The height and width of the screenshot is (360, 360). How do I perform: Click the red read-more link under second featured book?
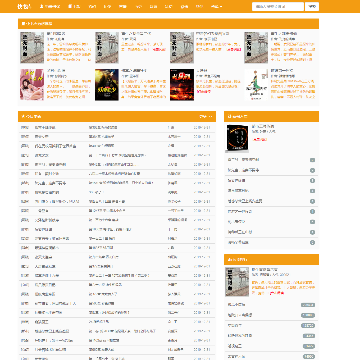[159, 49]
